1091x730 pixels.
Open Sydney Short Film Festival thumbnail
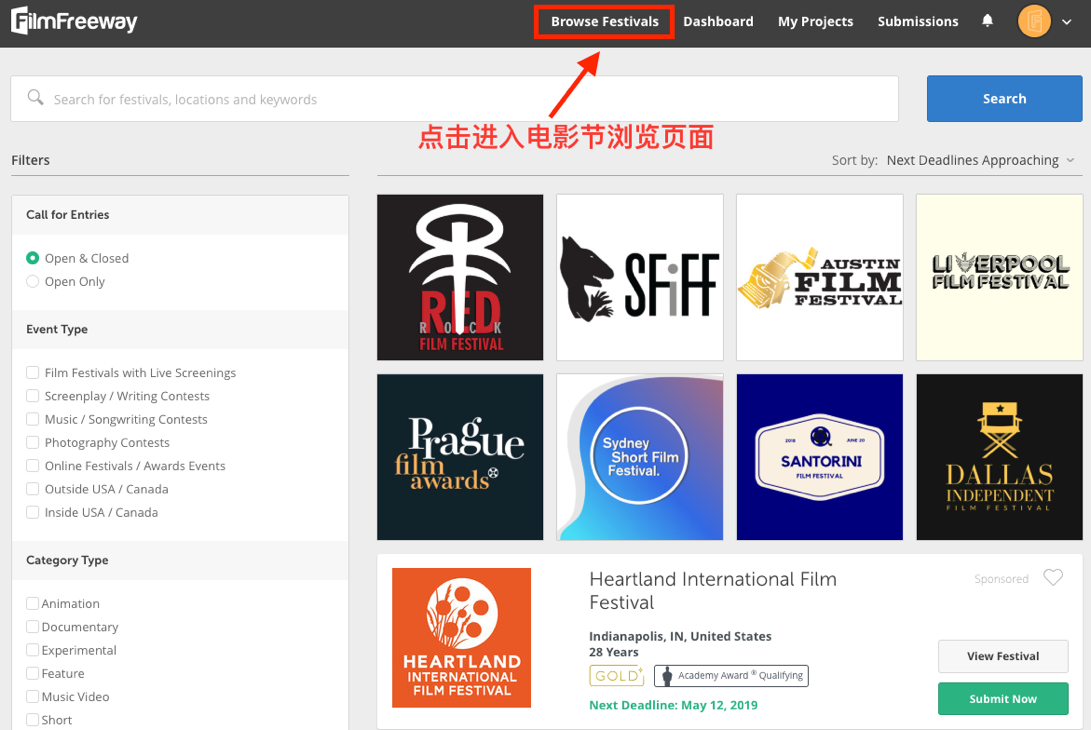(640, 457)
